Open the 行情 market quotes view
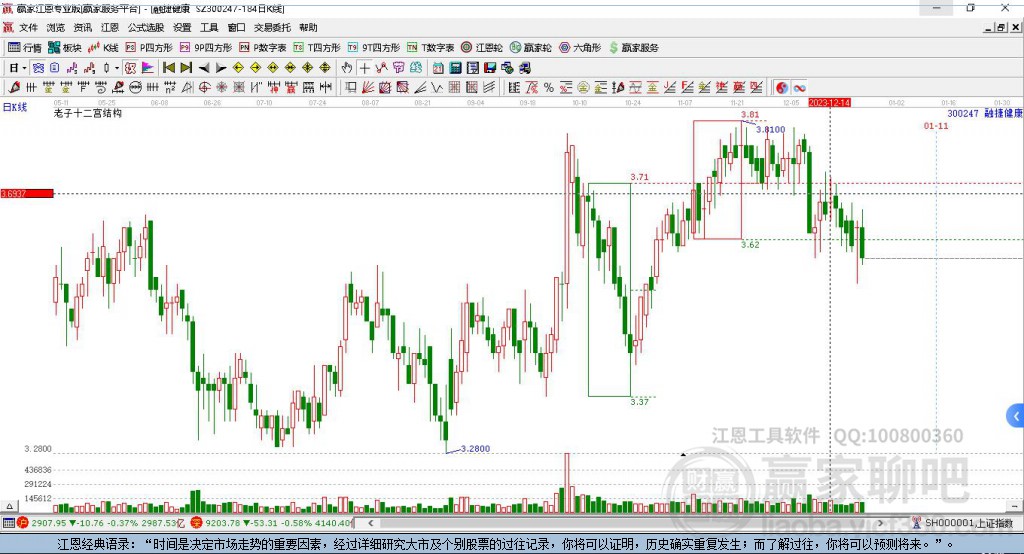Screen dimensions: 1024x554 point(24,48)
